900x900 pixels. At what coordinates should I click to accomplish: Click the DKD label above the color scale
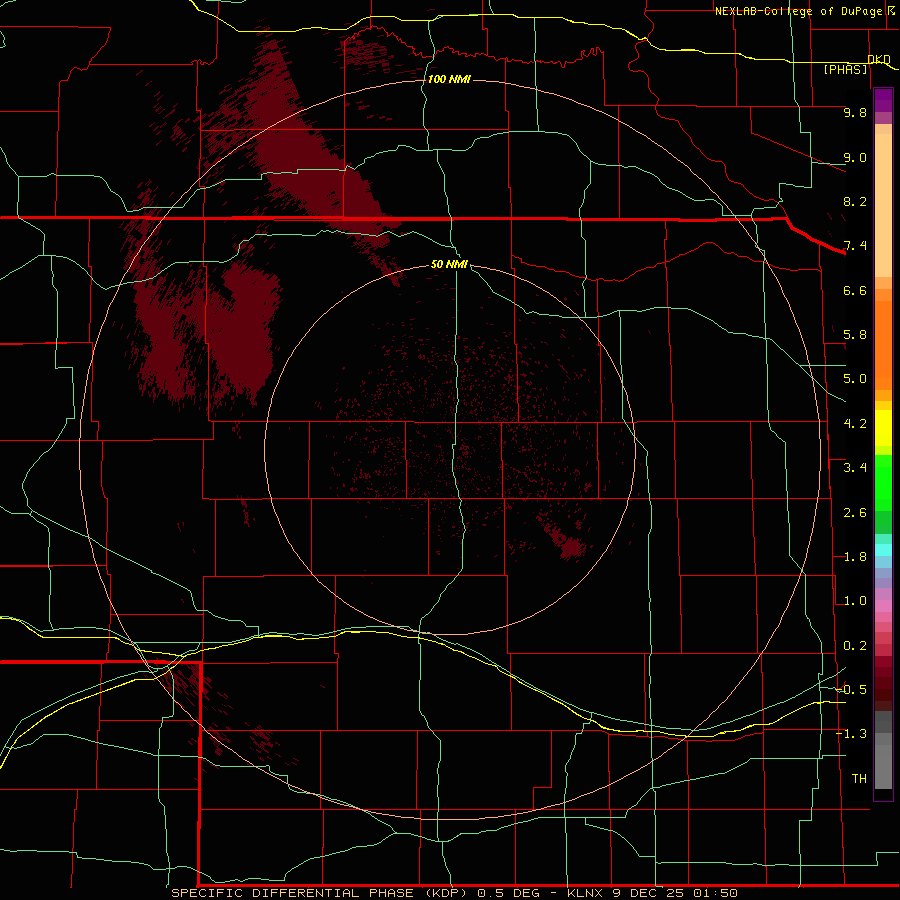(879, 59)
